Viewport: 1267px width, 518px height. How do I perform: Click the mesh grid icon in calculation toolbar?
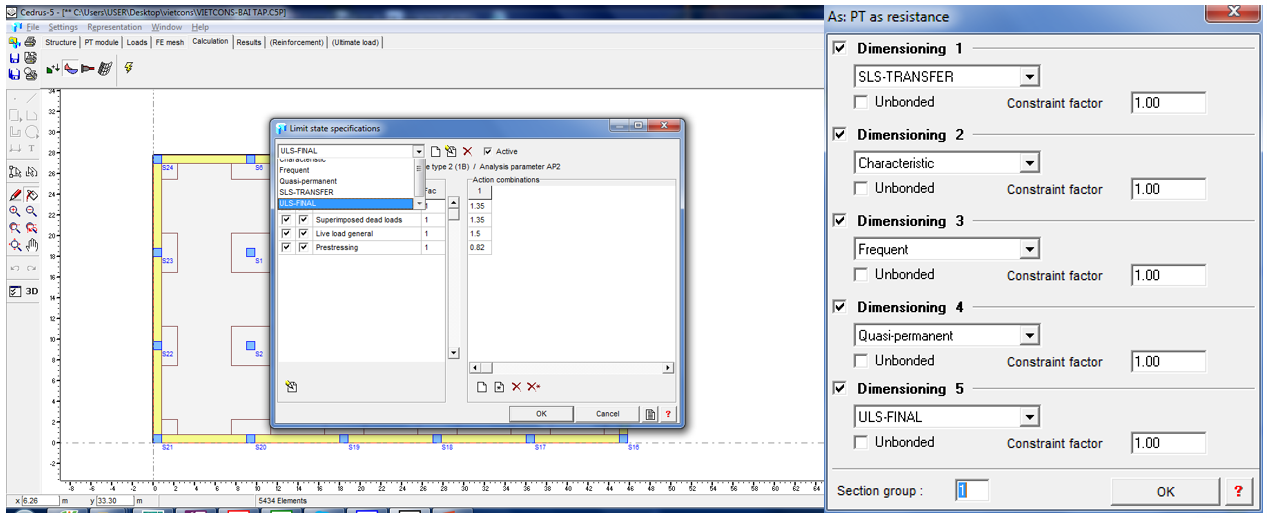[x=105, y=68]
